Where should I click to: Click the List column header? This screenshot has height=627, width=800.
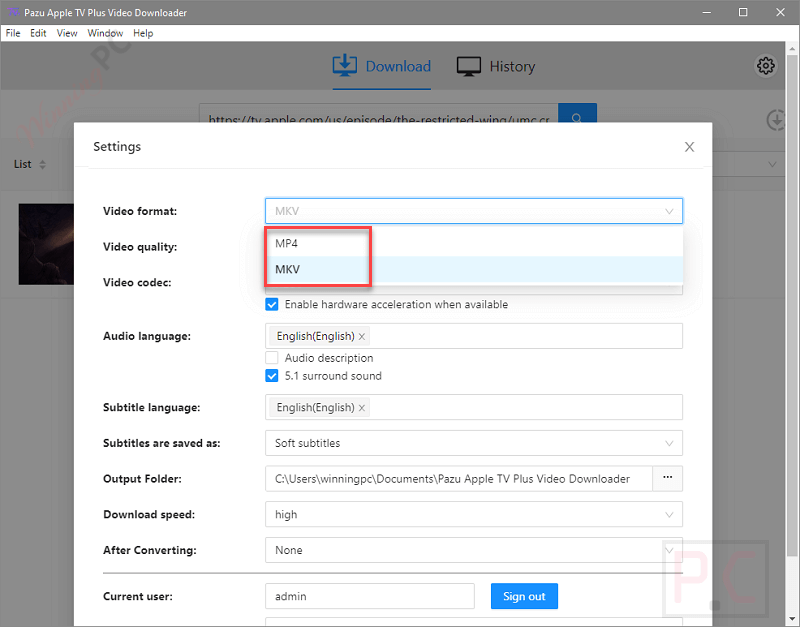(x=22, y=164)
